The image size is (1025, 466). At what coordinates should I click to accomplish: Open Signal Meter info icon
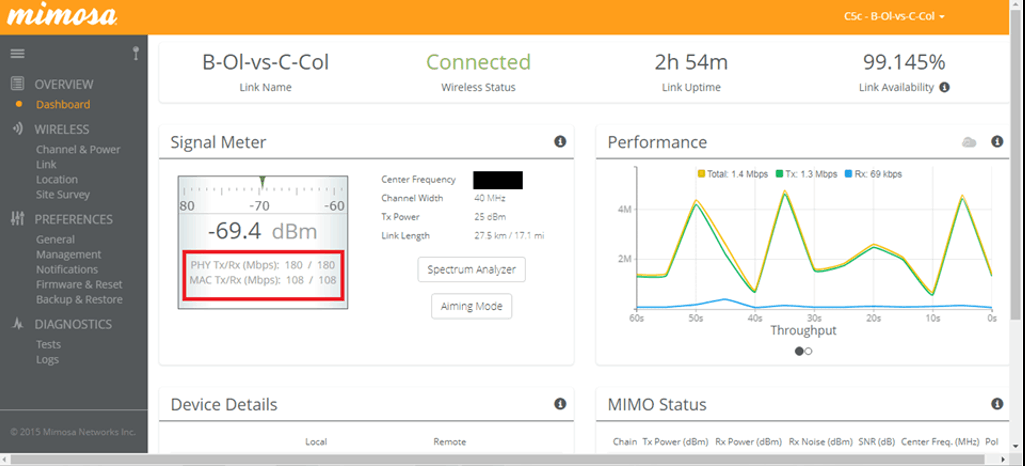560,142
